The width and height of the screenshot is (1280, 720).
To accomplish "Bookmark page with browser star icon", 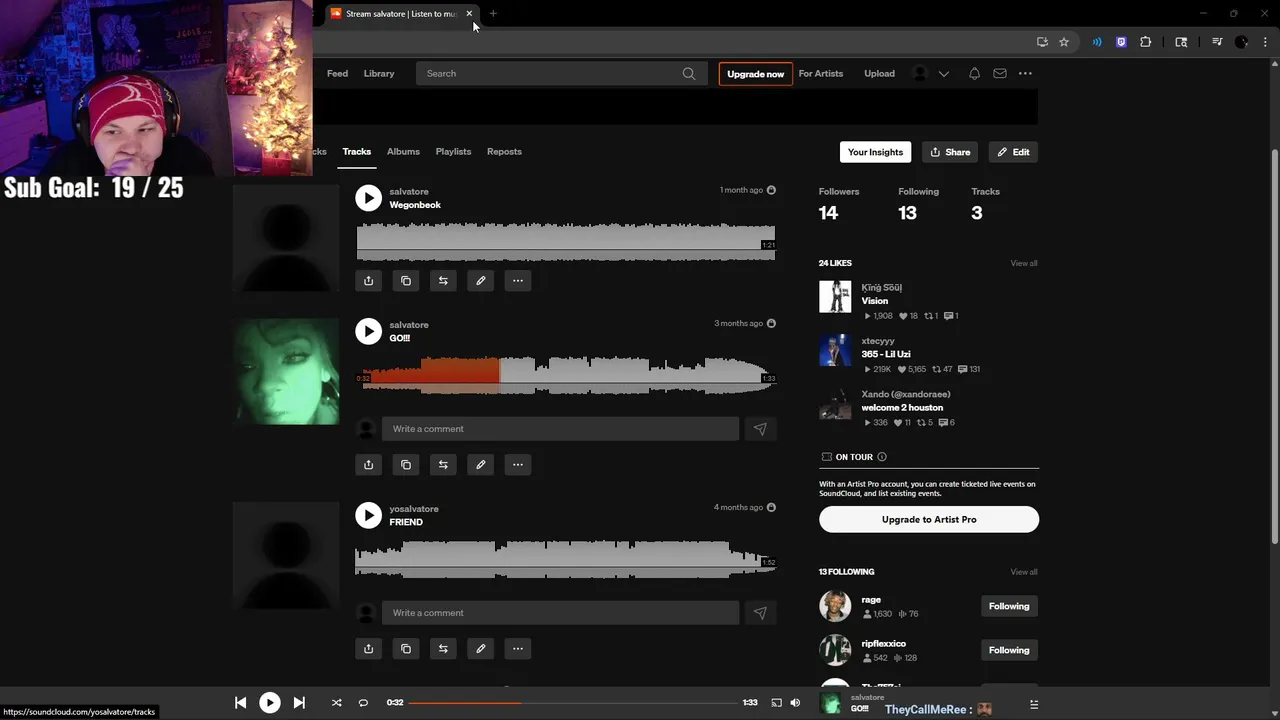I will click(1064, 42).
